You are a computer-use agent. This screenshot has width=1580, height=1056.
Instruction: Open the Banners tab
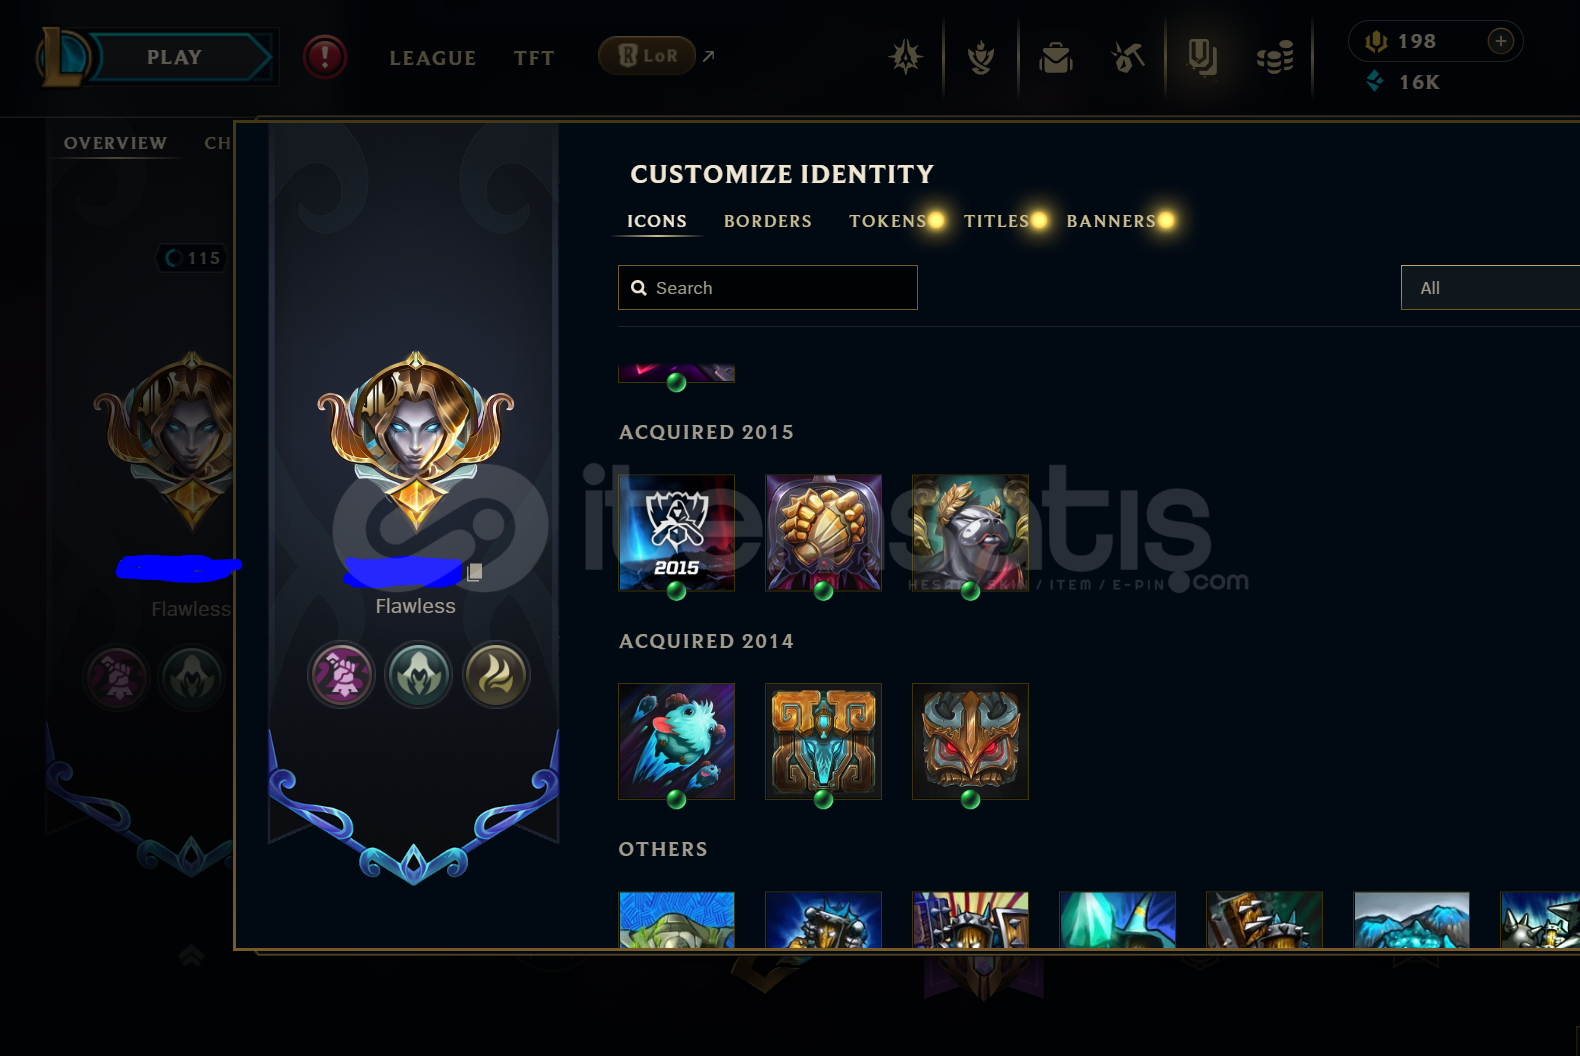(1111, 221)
